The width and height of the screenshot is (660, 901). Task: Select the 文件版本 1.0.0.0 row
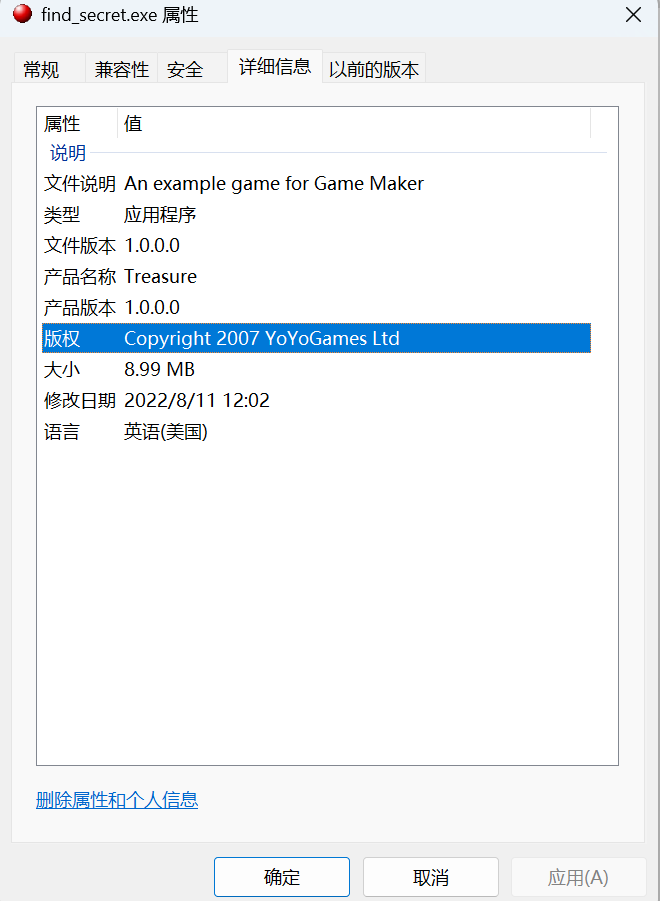click(x=317, y=246)
